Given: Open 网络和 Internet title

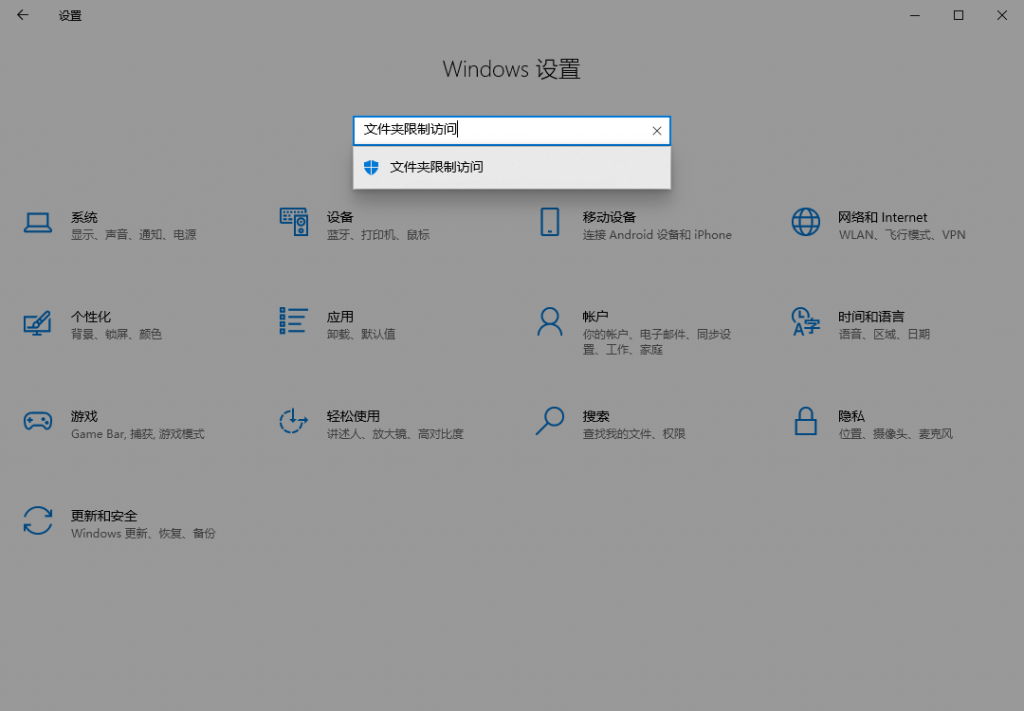Looking at the screenshot, I should coord(883,217).
